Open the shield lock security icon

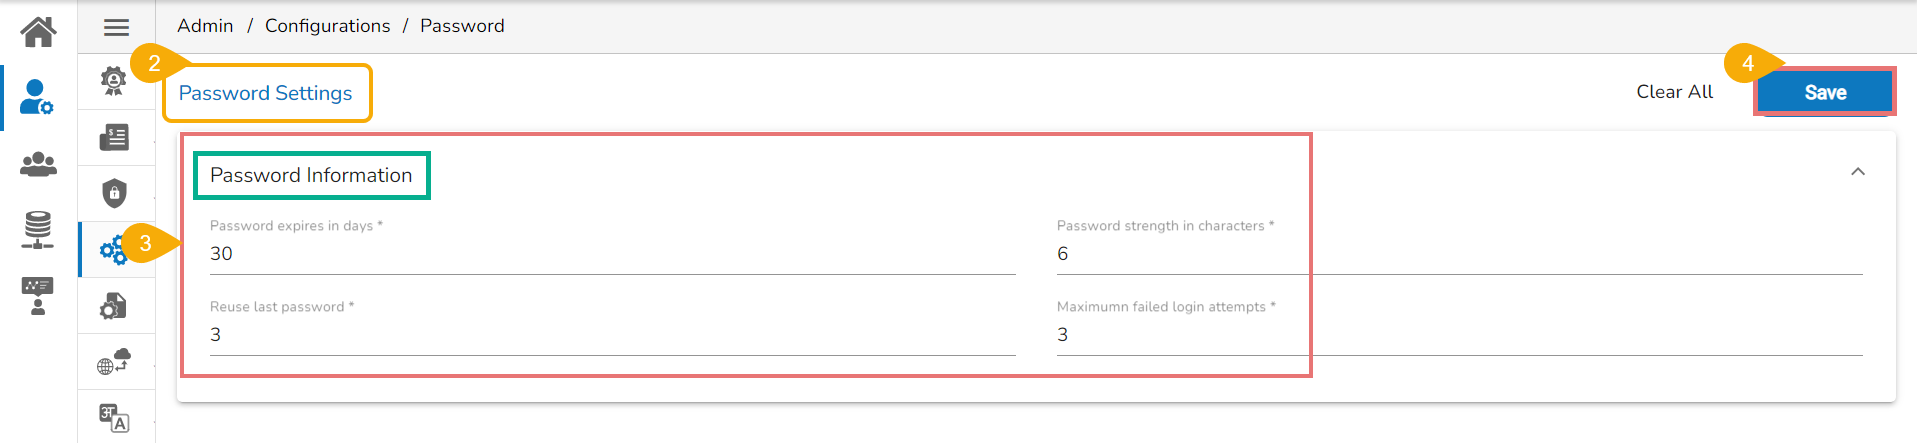114,193
